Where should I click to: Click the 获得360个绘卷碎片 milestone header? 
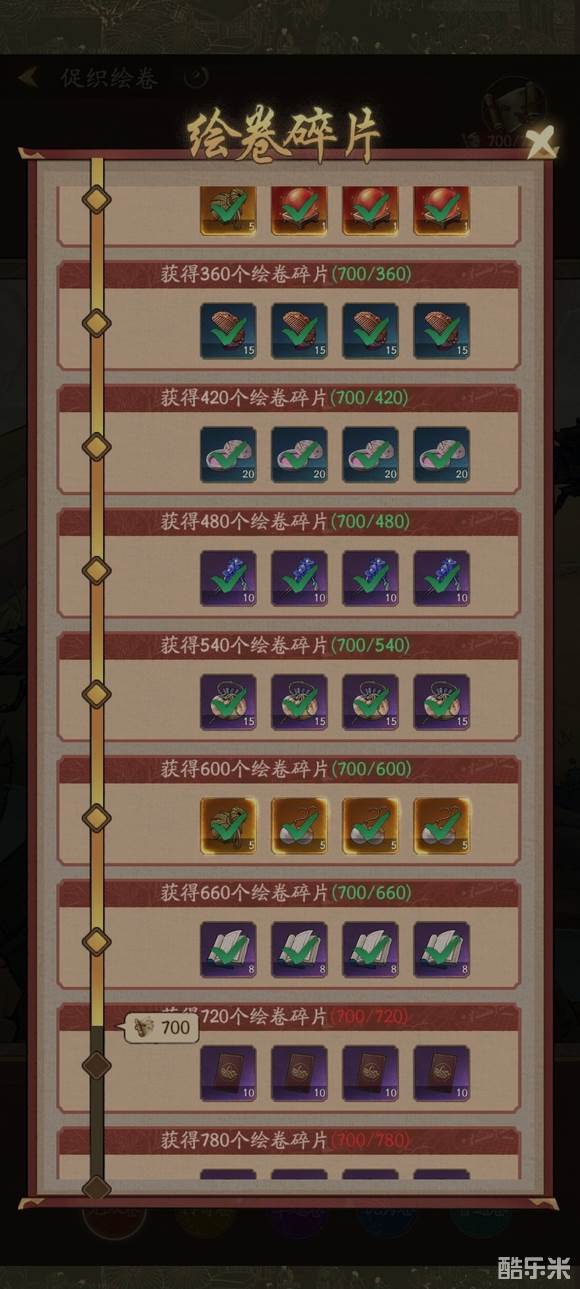click(x=288, y=274)
